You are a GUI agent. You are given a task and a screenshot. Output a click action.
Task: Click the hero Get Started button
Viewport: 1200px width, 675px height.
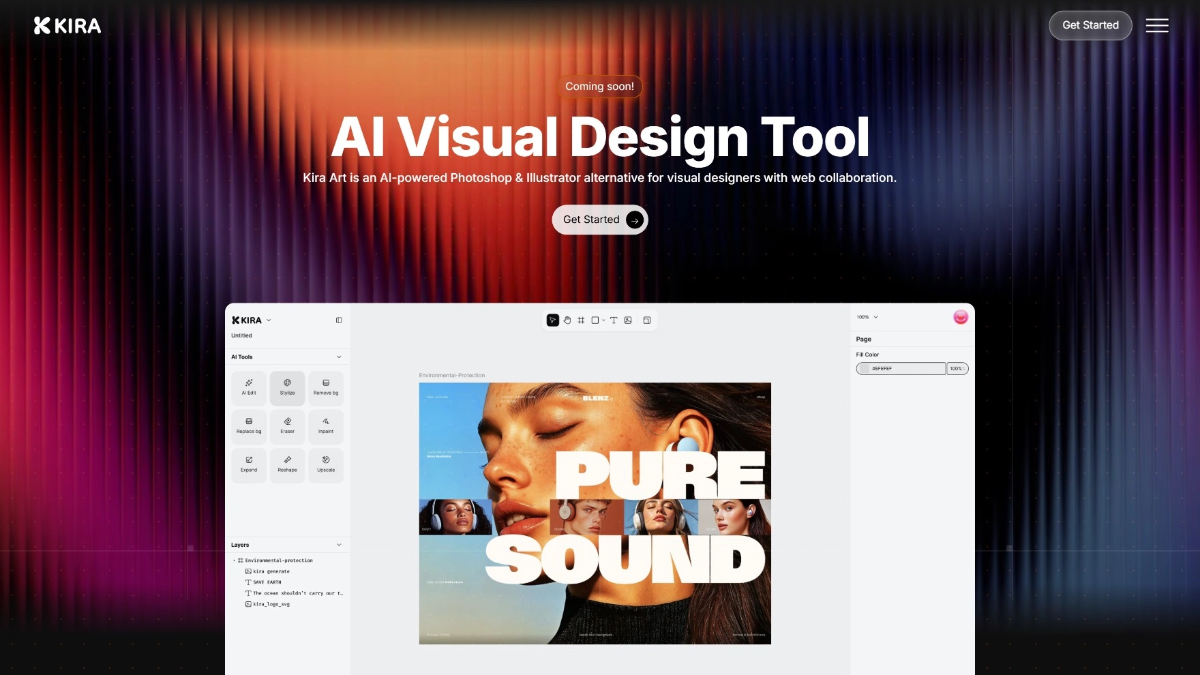click(600, 220)
